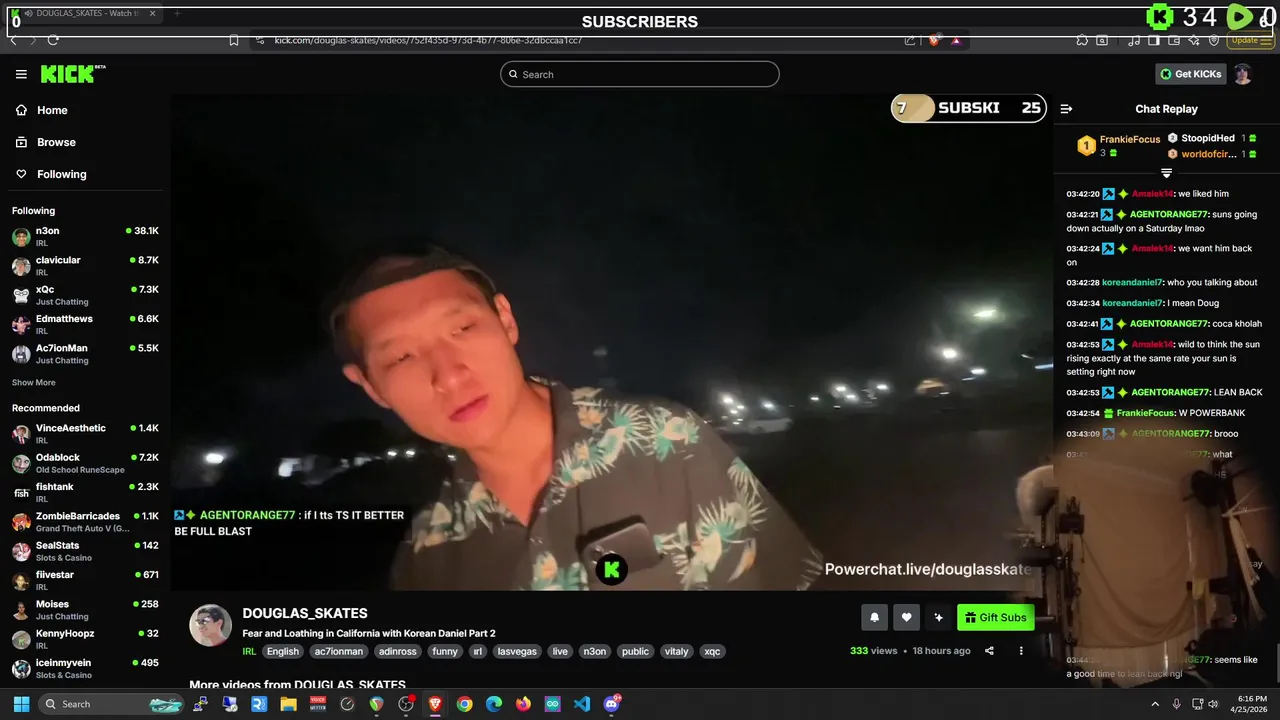
Task: Open Ac7ionMan channel in sidebar
Action: pos(85,354)
